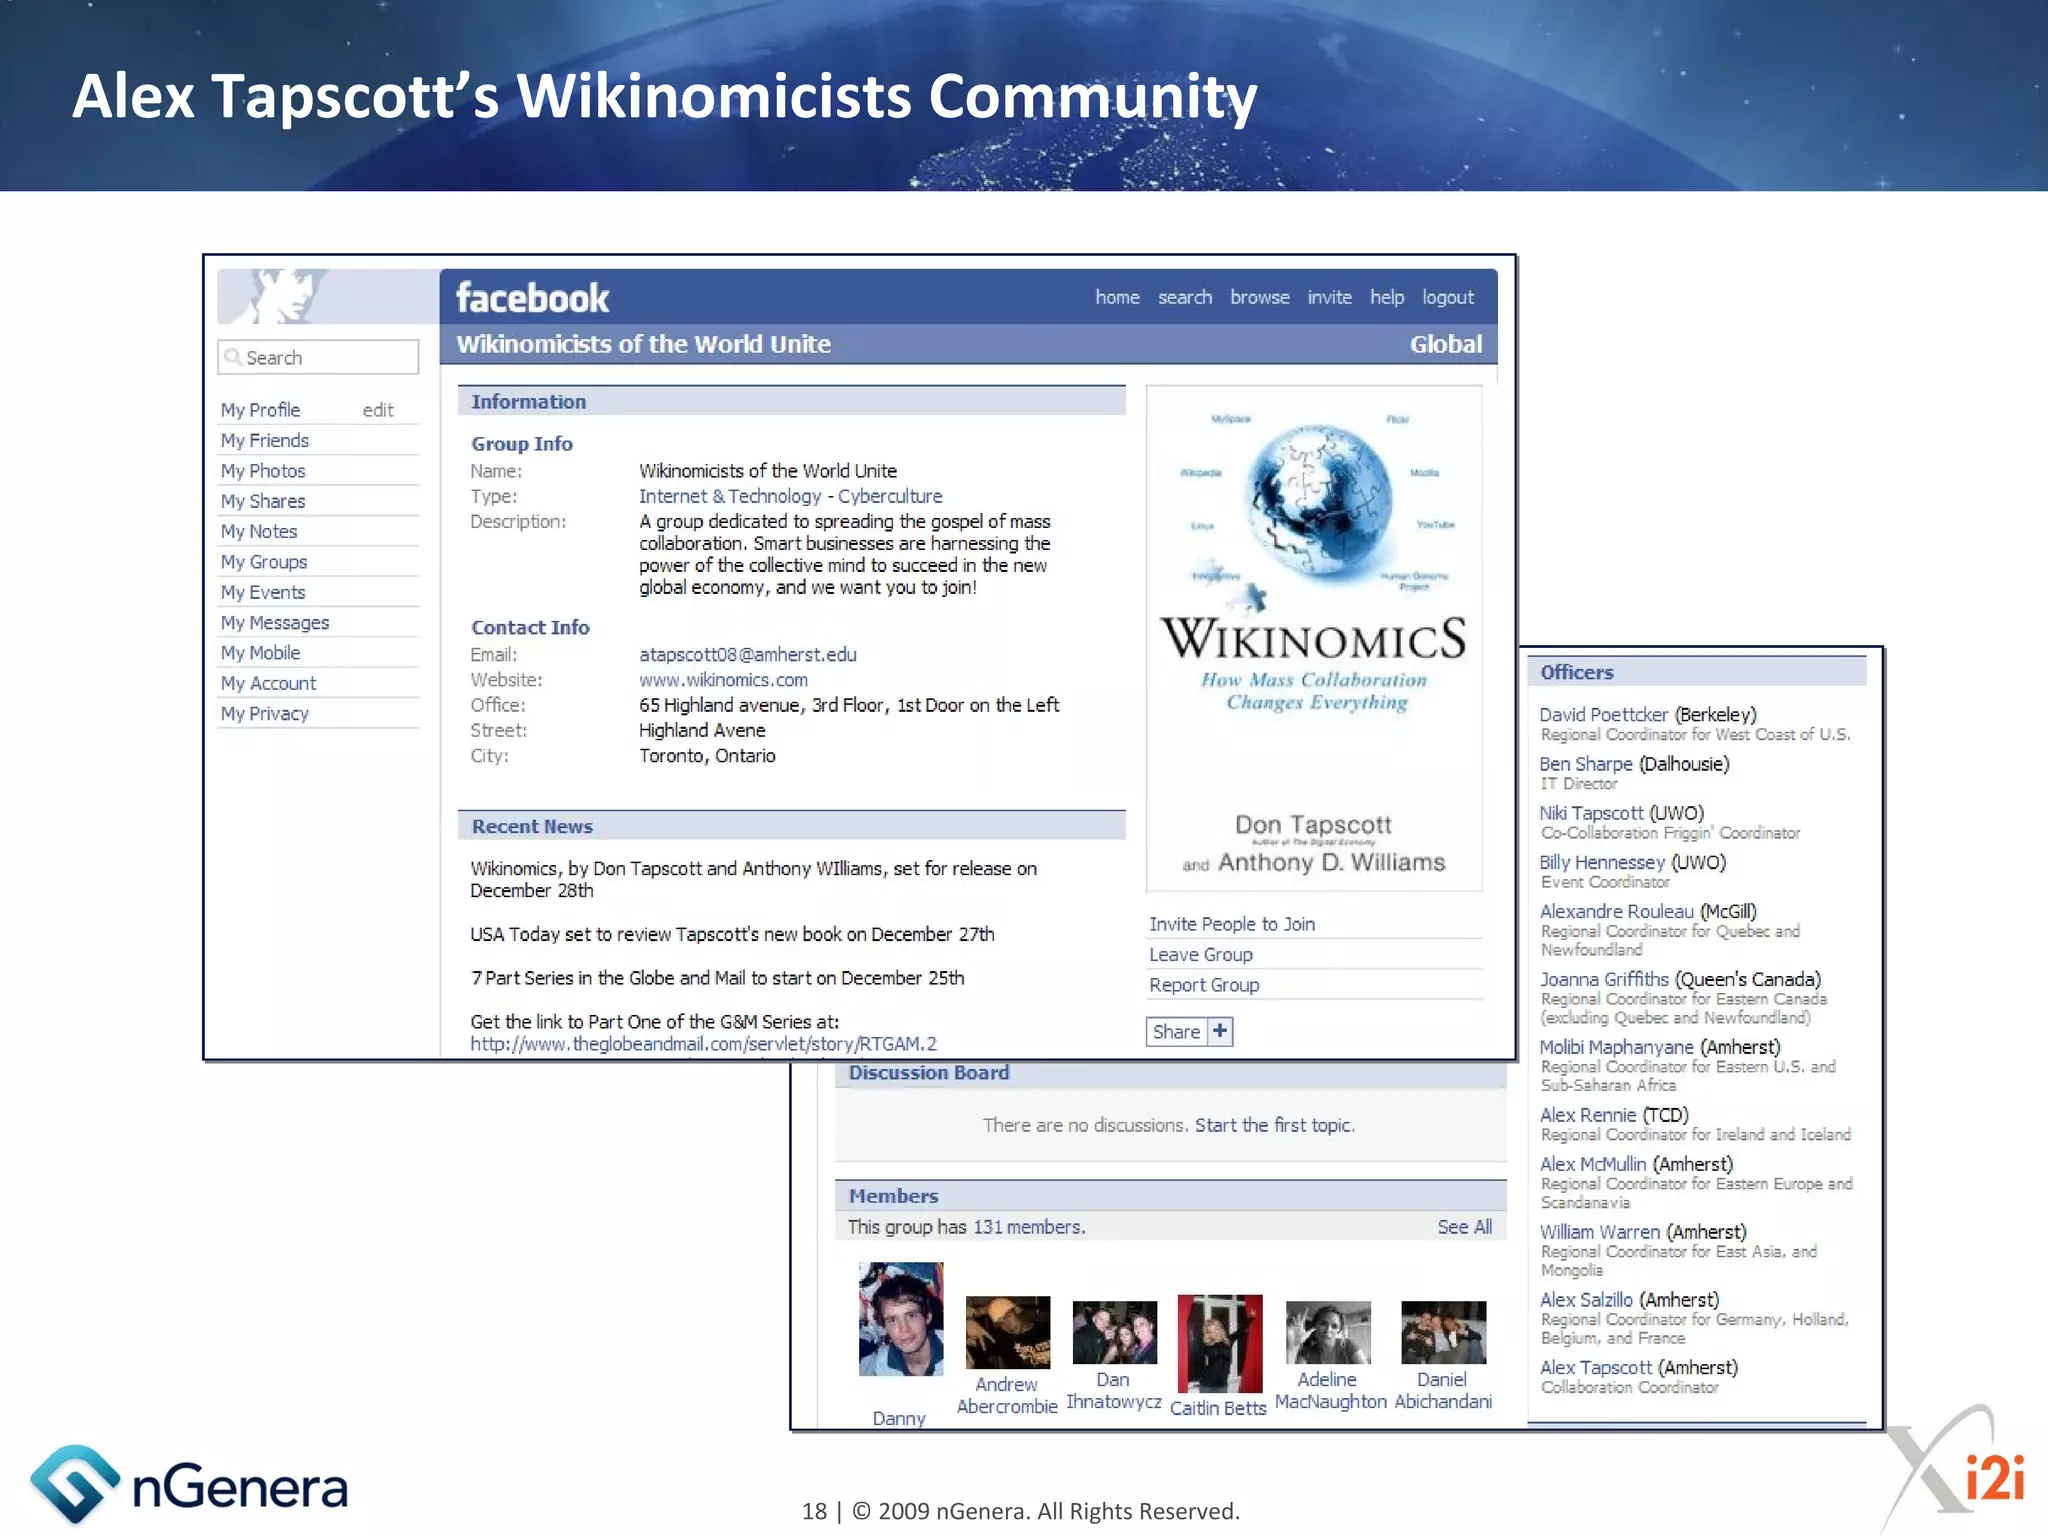Open My Groups in the sidebar
This screenshot has height=1536, width=2048.
[264, 562]
